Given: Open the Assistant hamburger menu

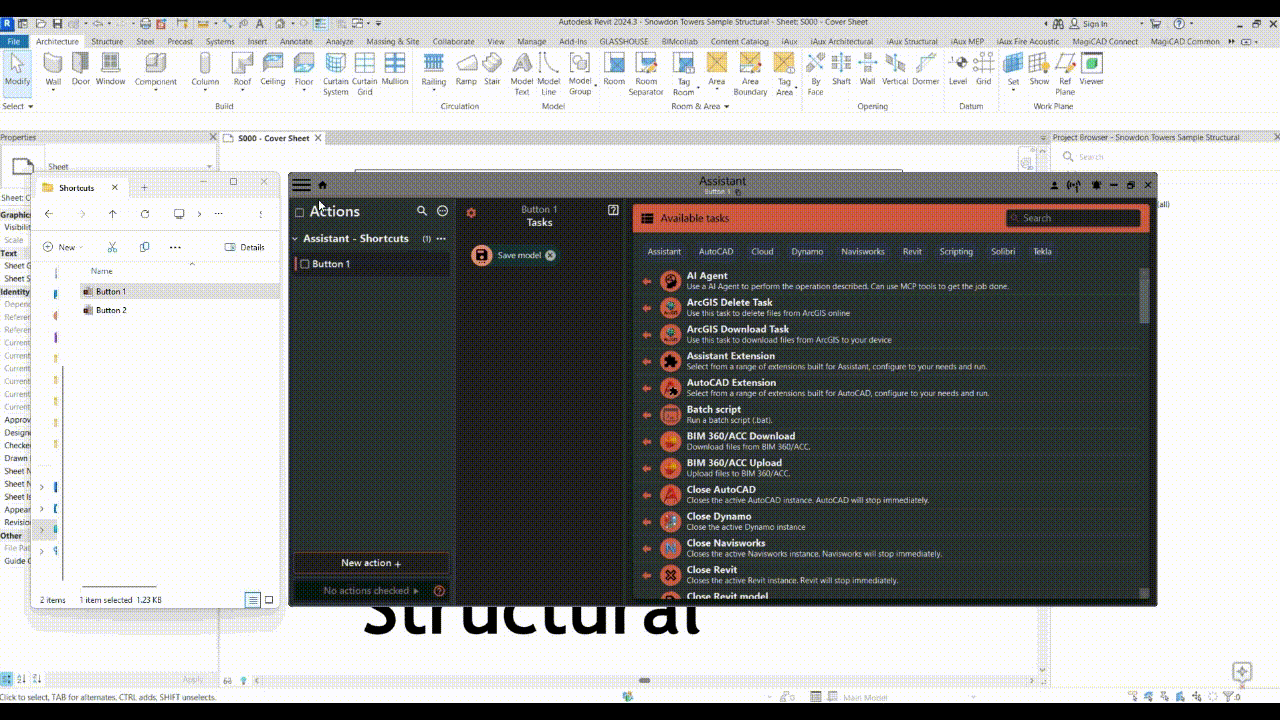Looking at the screenshot, I should pos(301,185).
